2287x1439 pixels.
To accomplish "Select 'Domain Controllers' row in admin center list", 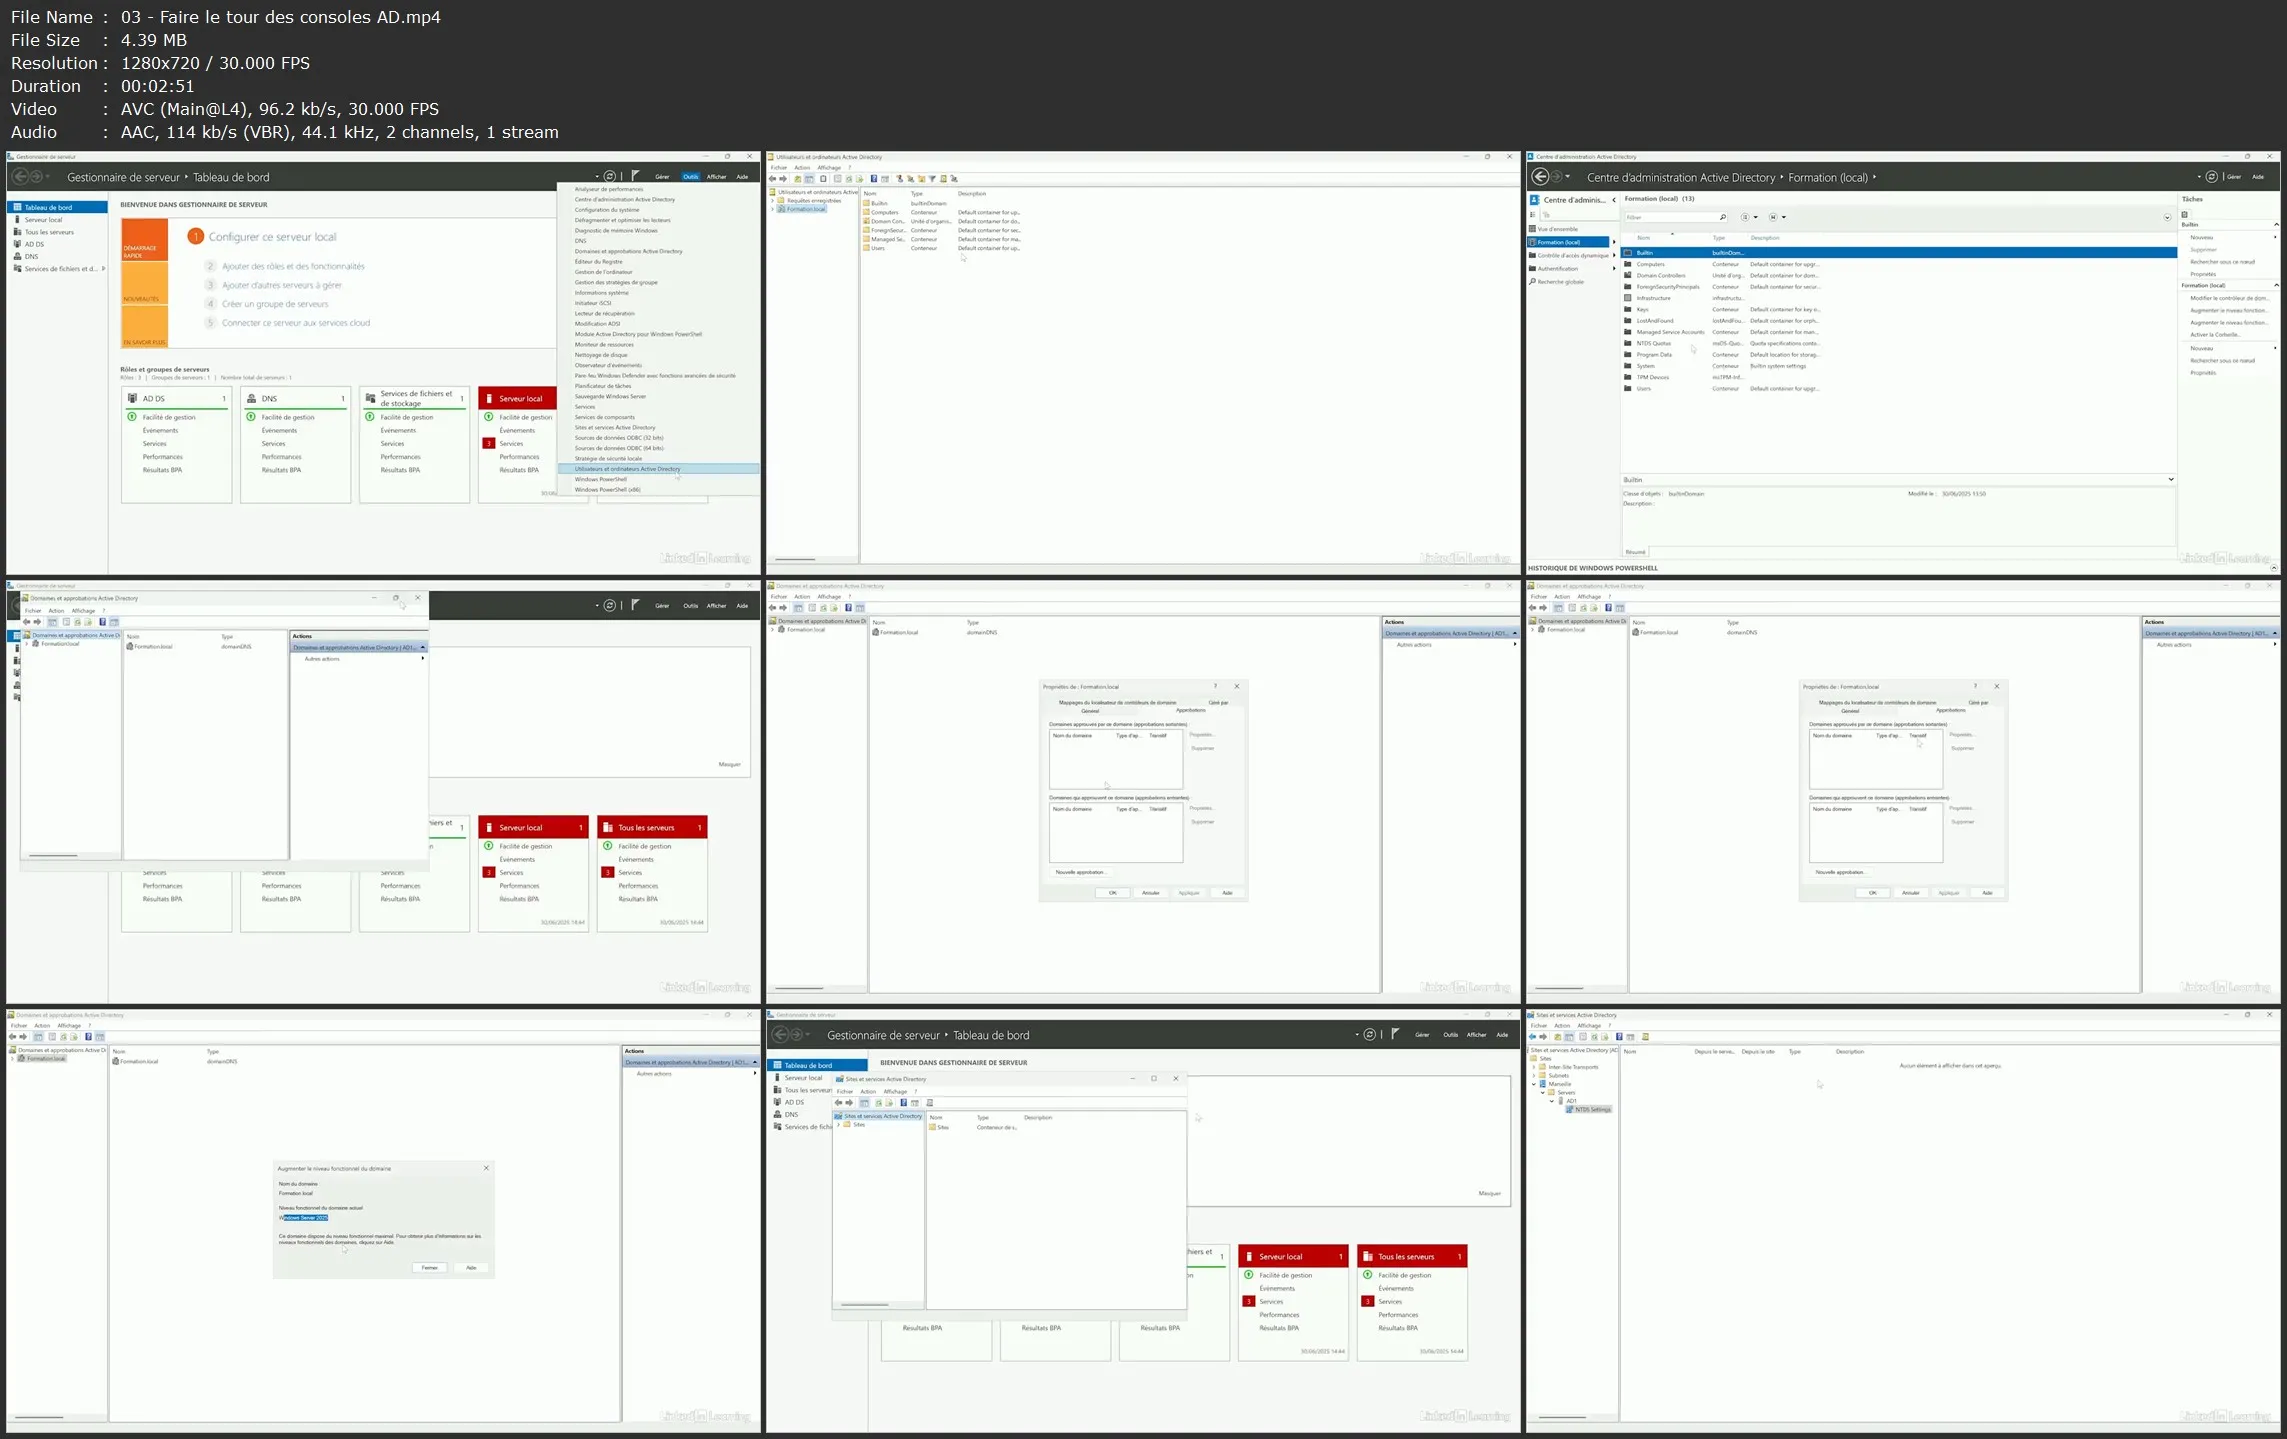I will tap(1897, 276).
